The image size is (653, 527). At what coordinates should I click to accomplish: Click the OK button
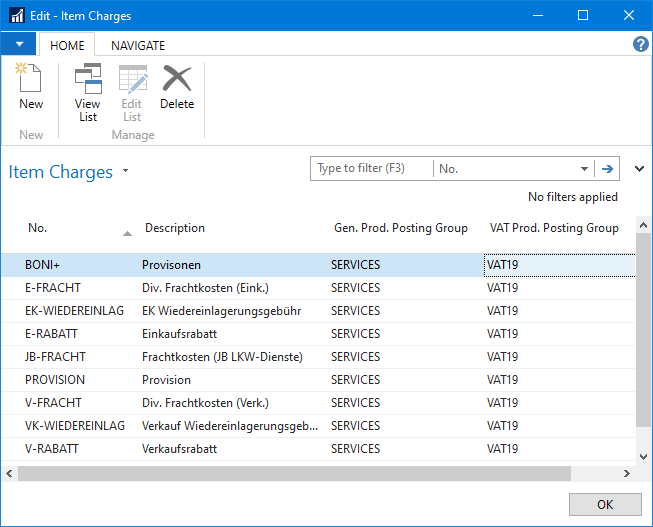click(605, 505)
